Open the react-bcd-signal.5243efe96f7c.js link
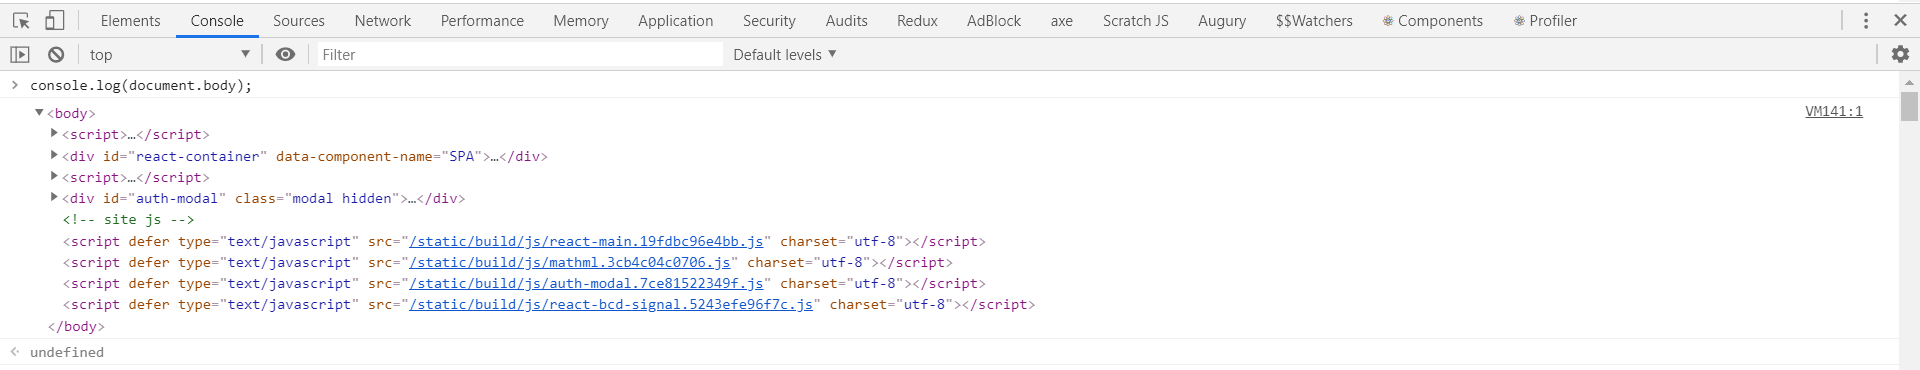This screenshot has width=1920, height=370. [x=611, y=304]
